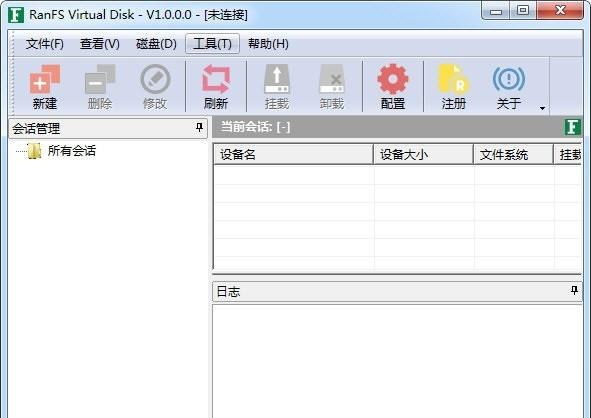Maximize the RanFS Virtual Disk window

click(522, 11)
